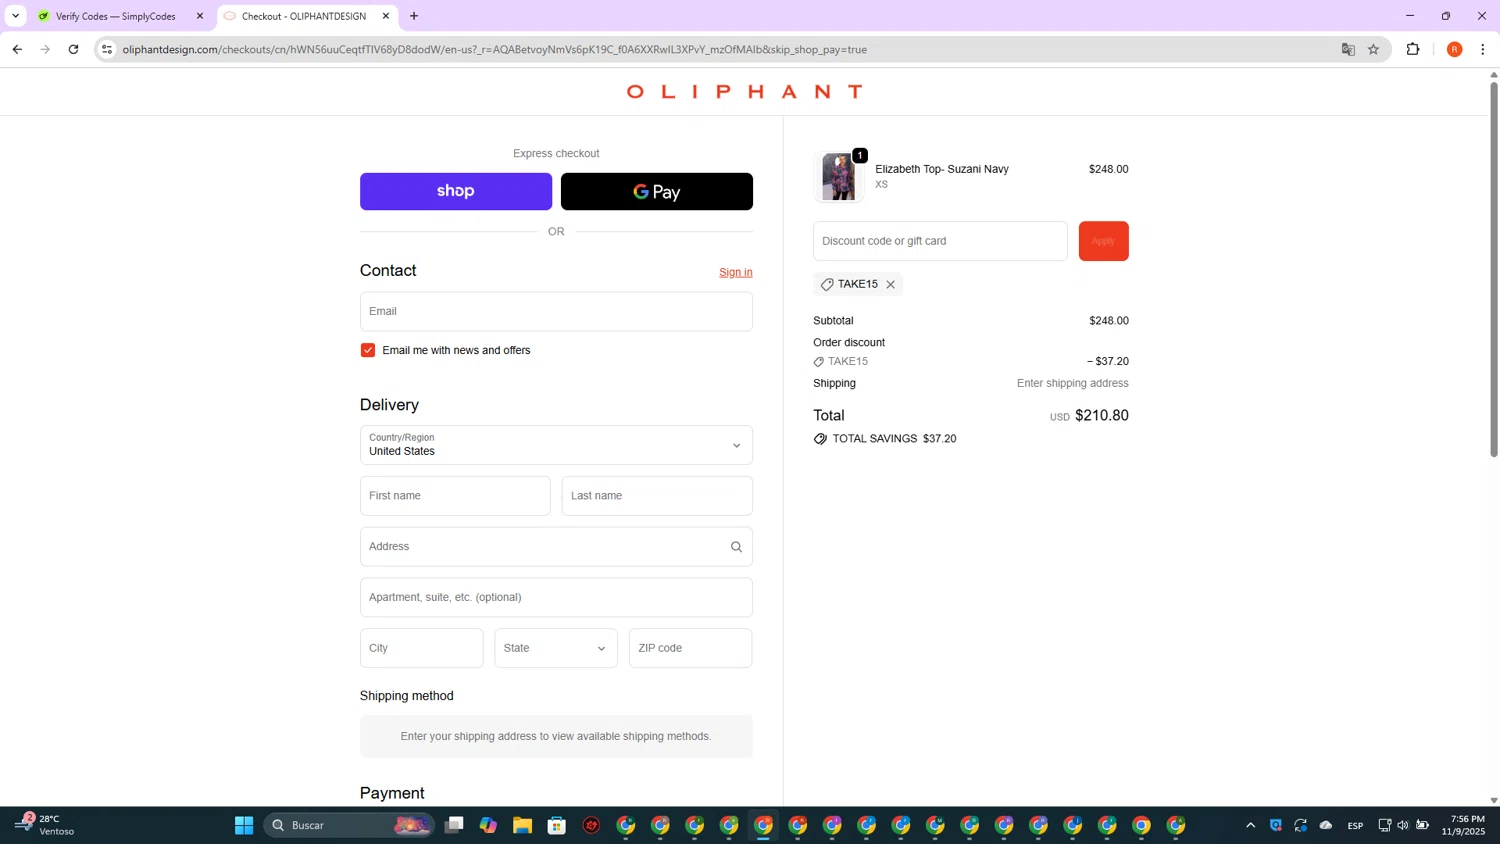Open Copilot from the taskbar
Screen dimensions: 1500x844
point(488,825)
